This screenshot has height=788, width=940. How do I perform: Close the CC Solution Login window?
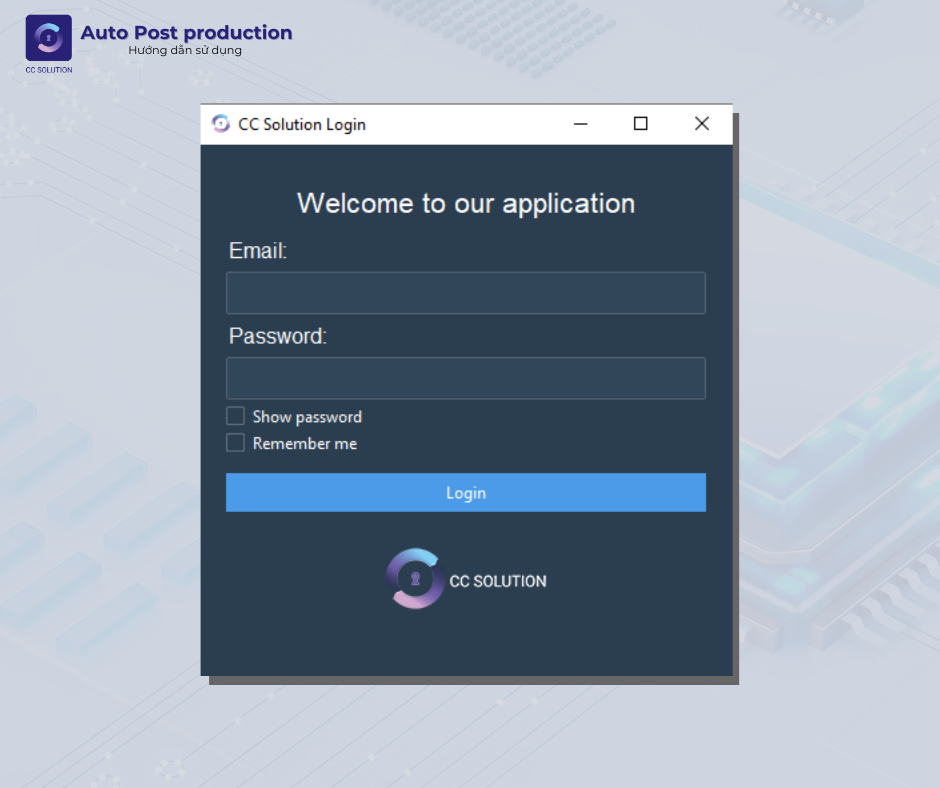tap(701, 124)
